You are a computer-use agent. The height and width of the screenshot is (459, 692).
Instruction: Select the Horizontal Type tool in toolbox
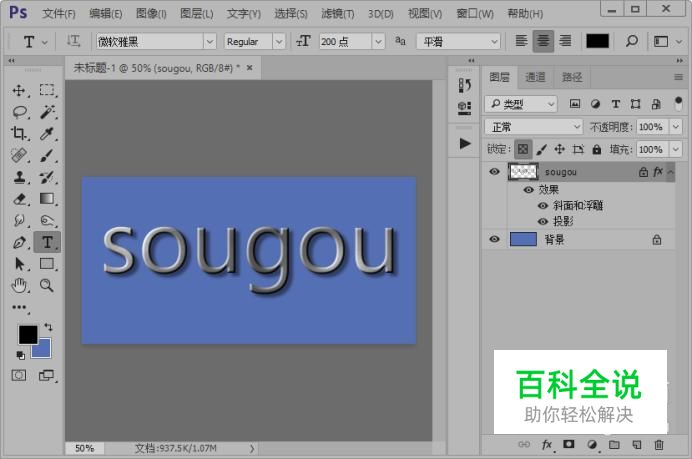(47, 242)
